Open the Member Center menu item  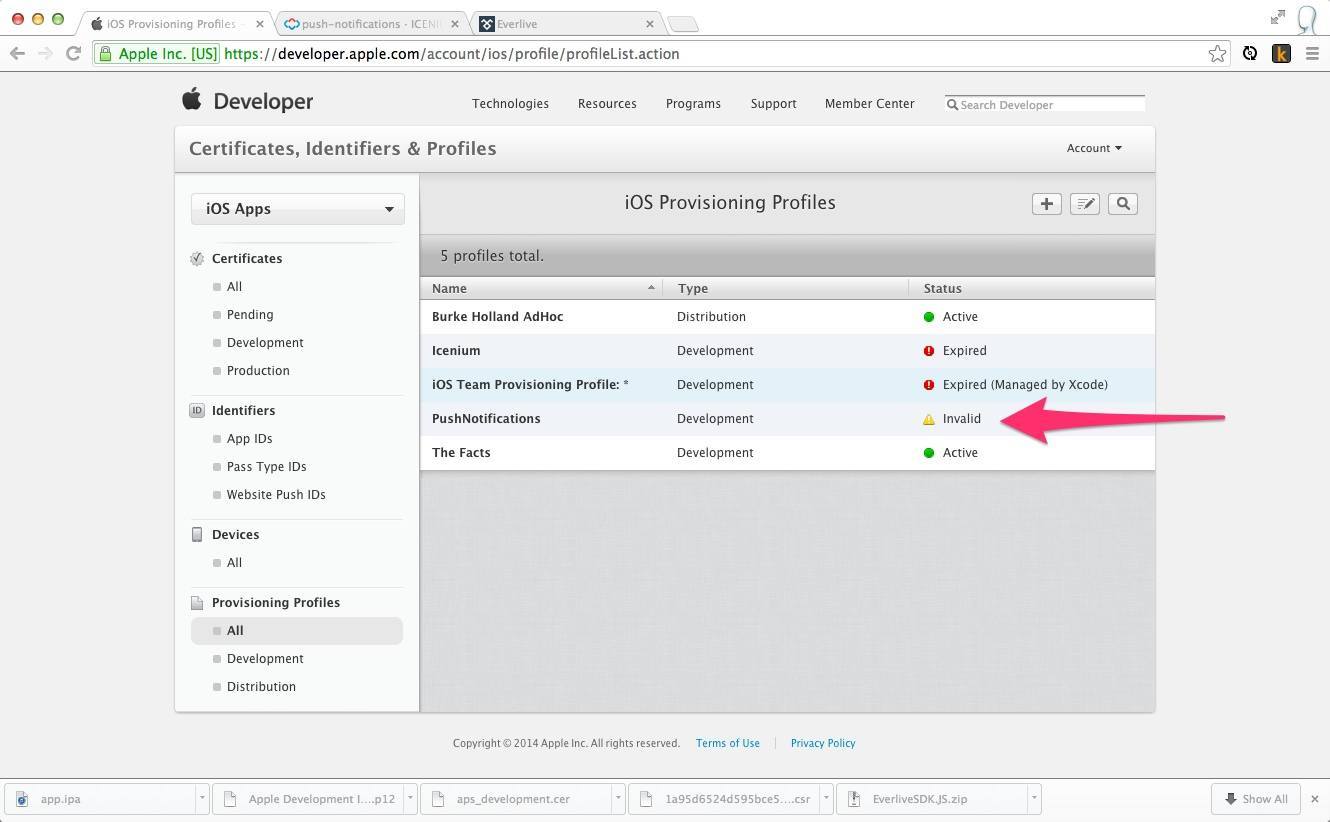[x=869, y=104]
